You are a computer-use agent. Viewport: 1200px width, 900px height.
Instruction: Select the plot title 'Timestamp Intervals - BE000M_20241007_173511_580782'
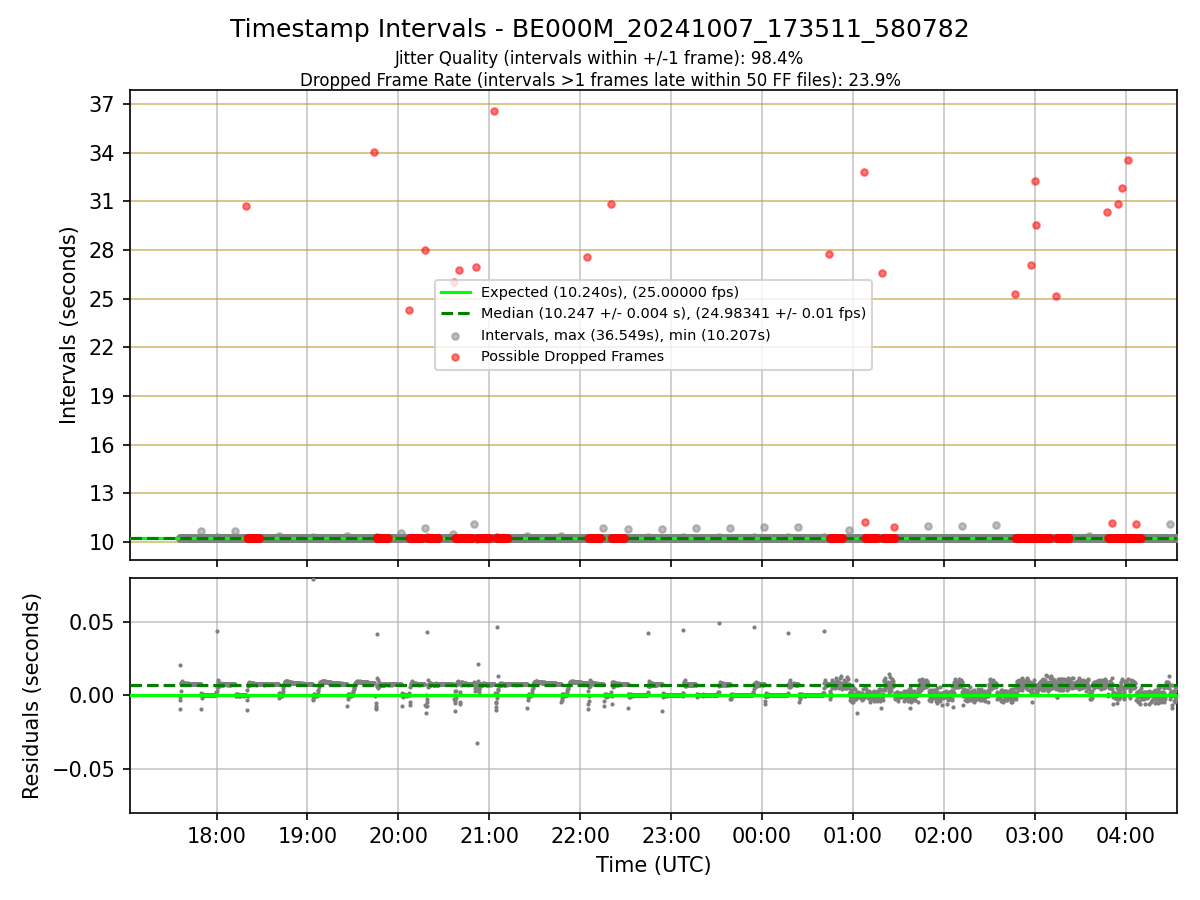click(x=600, y=29)
